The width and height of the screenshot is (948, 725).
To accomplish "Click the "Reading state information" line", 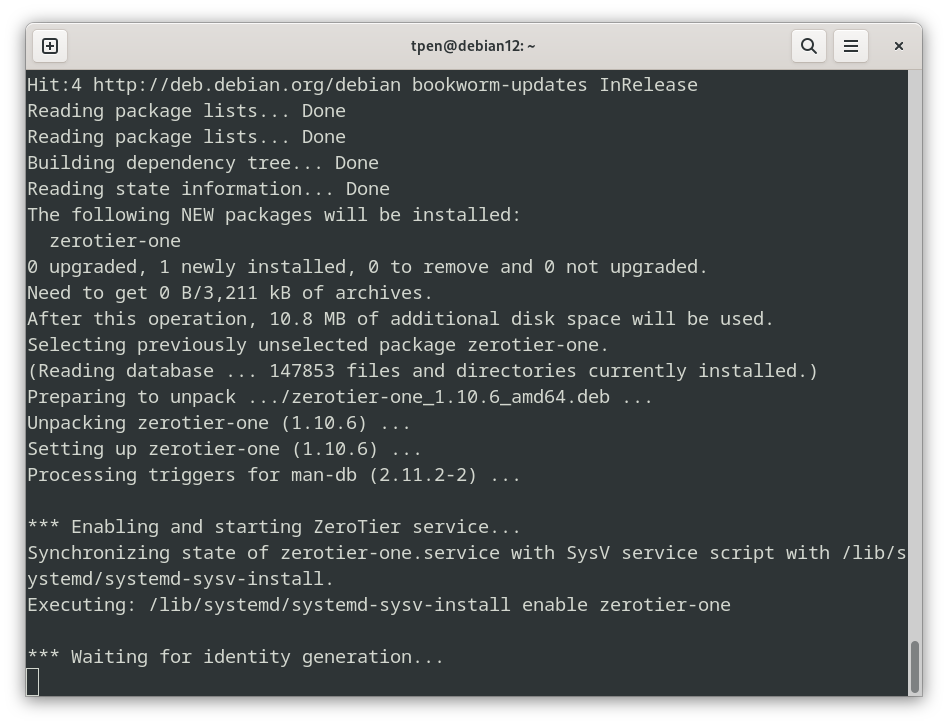I will (208, 189).
